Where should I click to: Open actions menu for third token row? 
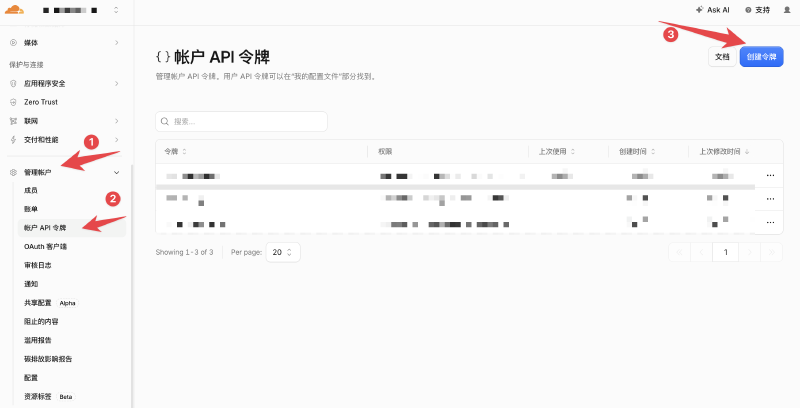(770, 222)
